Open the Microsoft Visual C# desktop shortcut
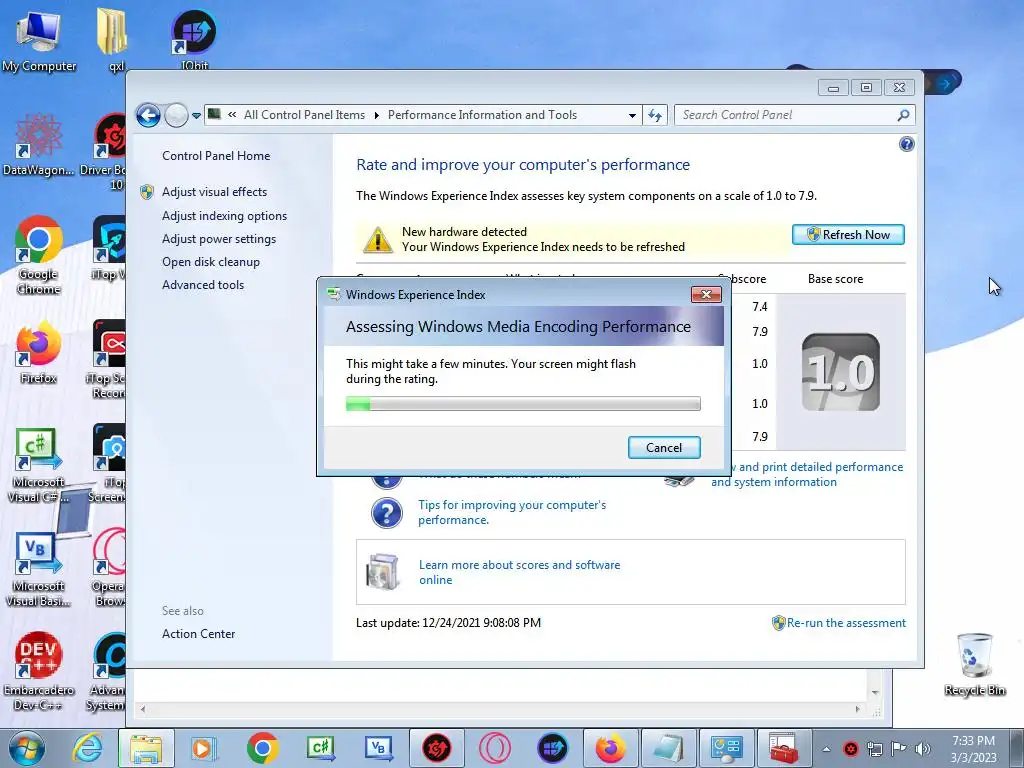The width and height of the screenshot is (1024, 768). point(39,465)
